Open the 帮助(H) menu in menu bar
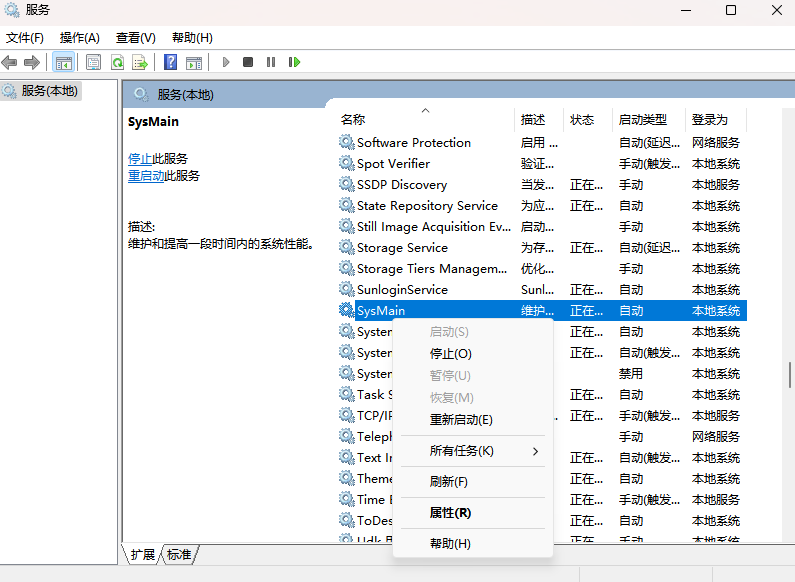 pyautogui.click(x=192, y=38)
